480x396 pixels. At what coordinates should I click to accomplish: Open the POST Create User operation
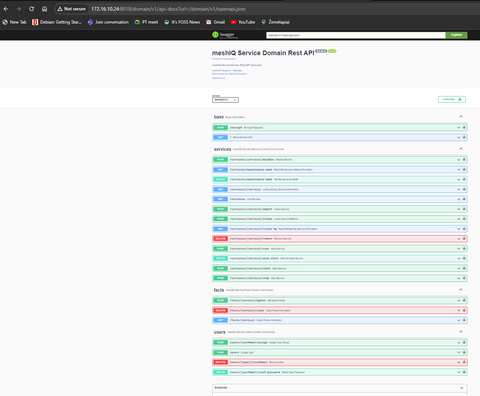(x=340, y=352)
